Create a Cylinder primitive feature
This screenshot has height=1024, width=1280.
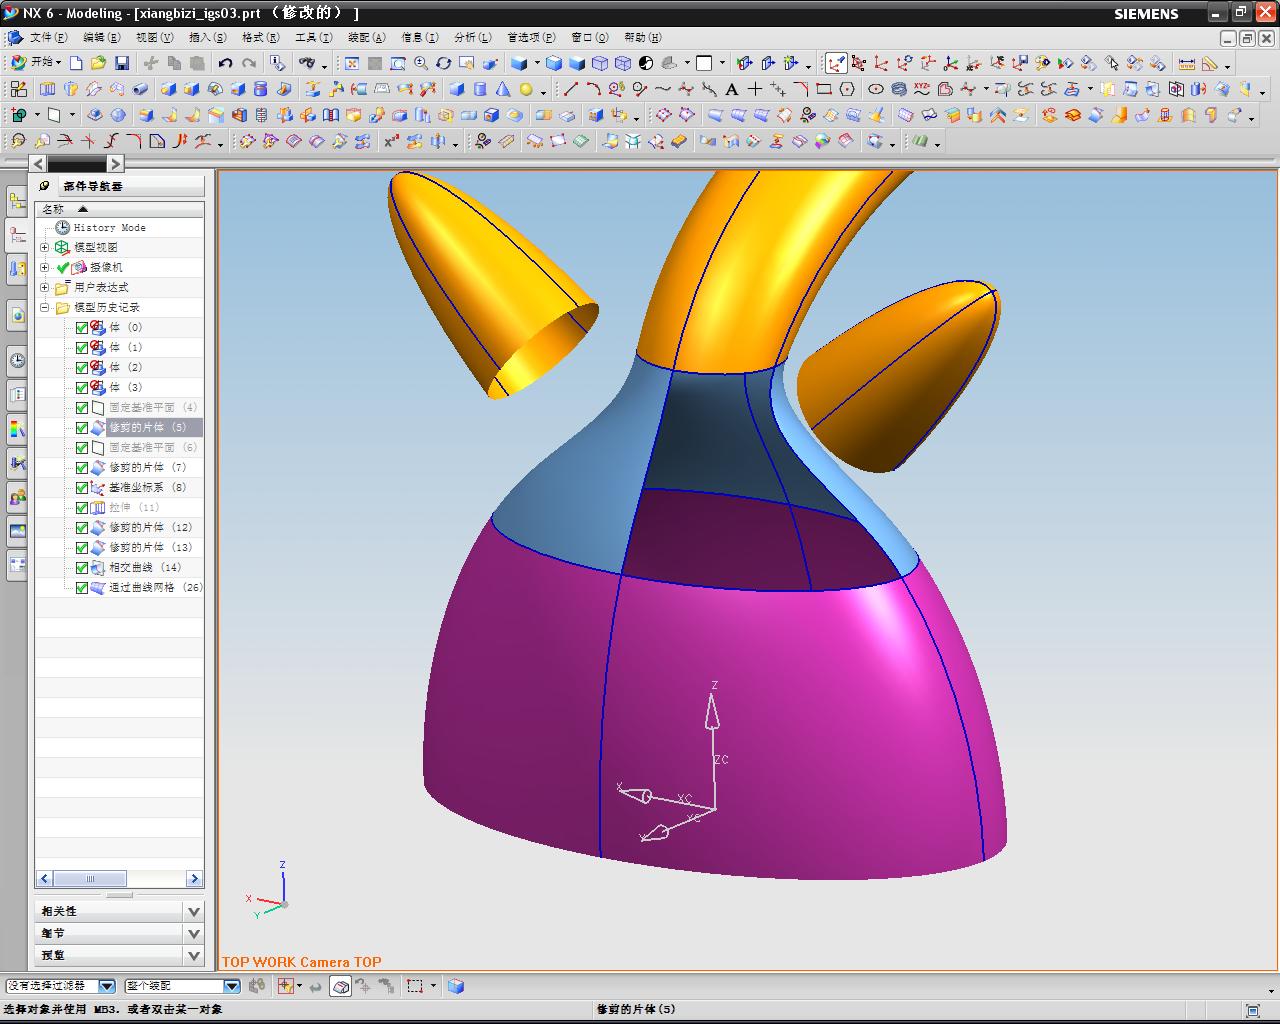480,89
